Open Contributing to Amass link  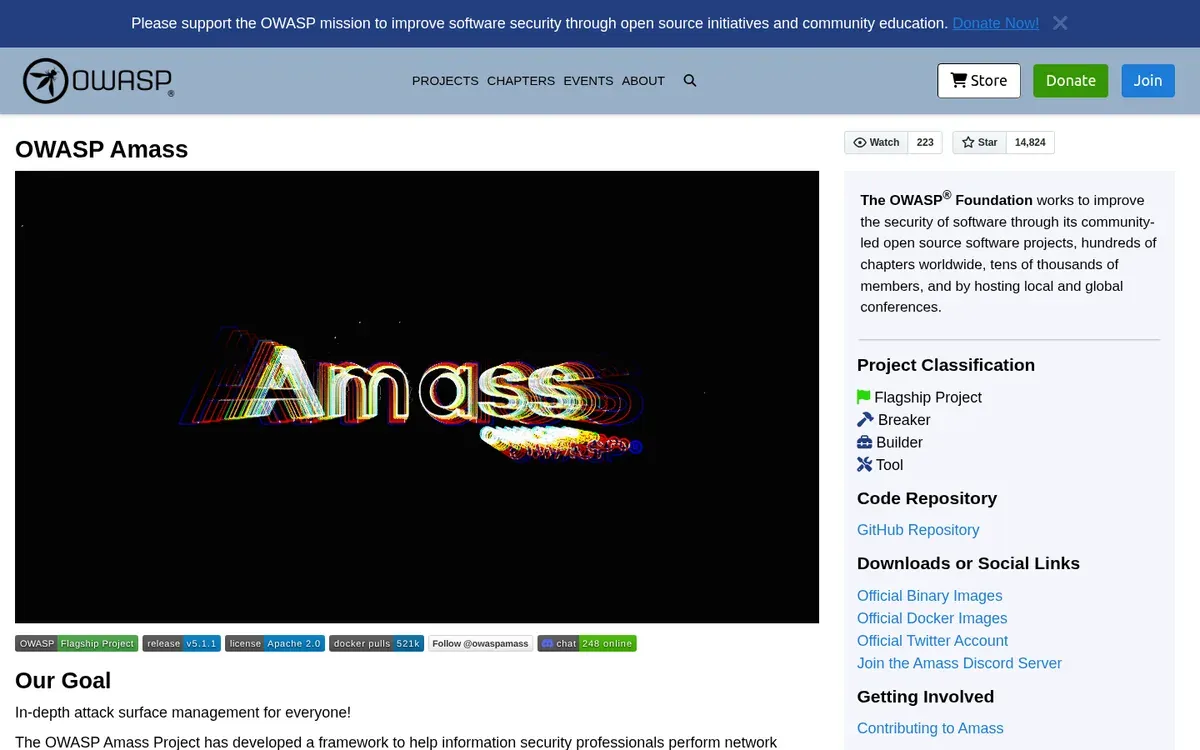pyautogui.click(x=930, y=728)
